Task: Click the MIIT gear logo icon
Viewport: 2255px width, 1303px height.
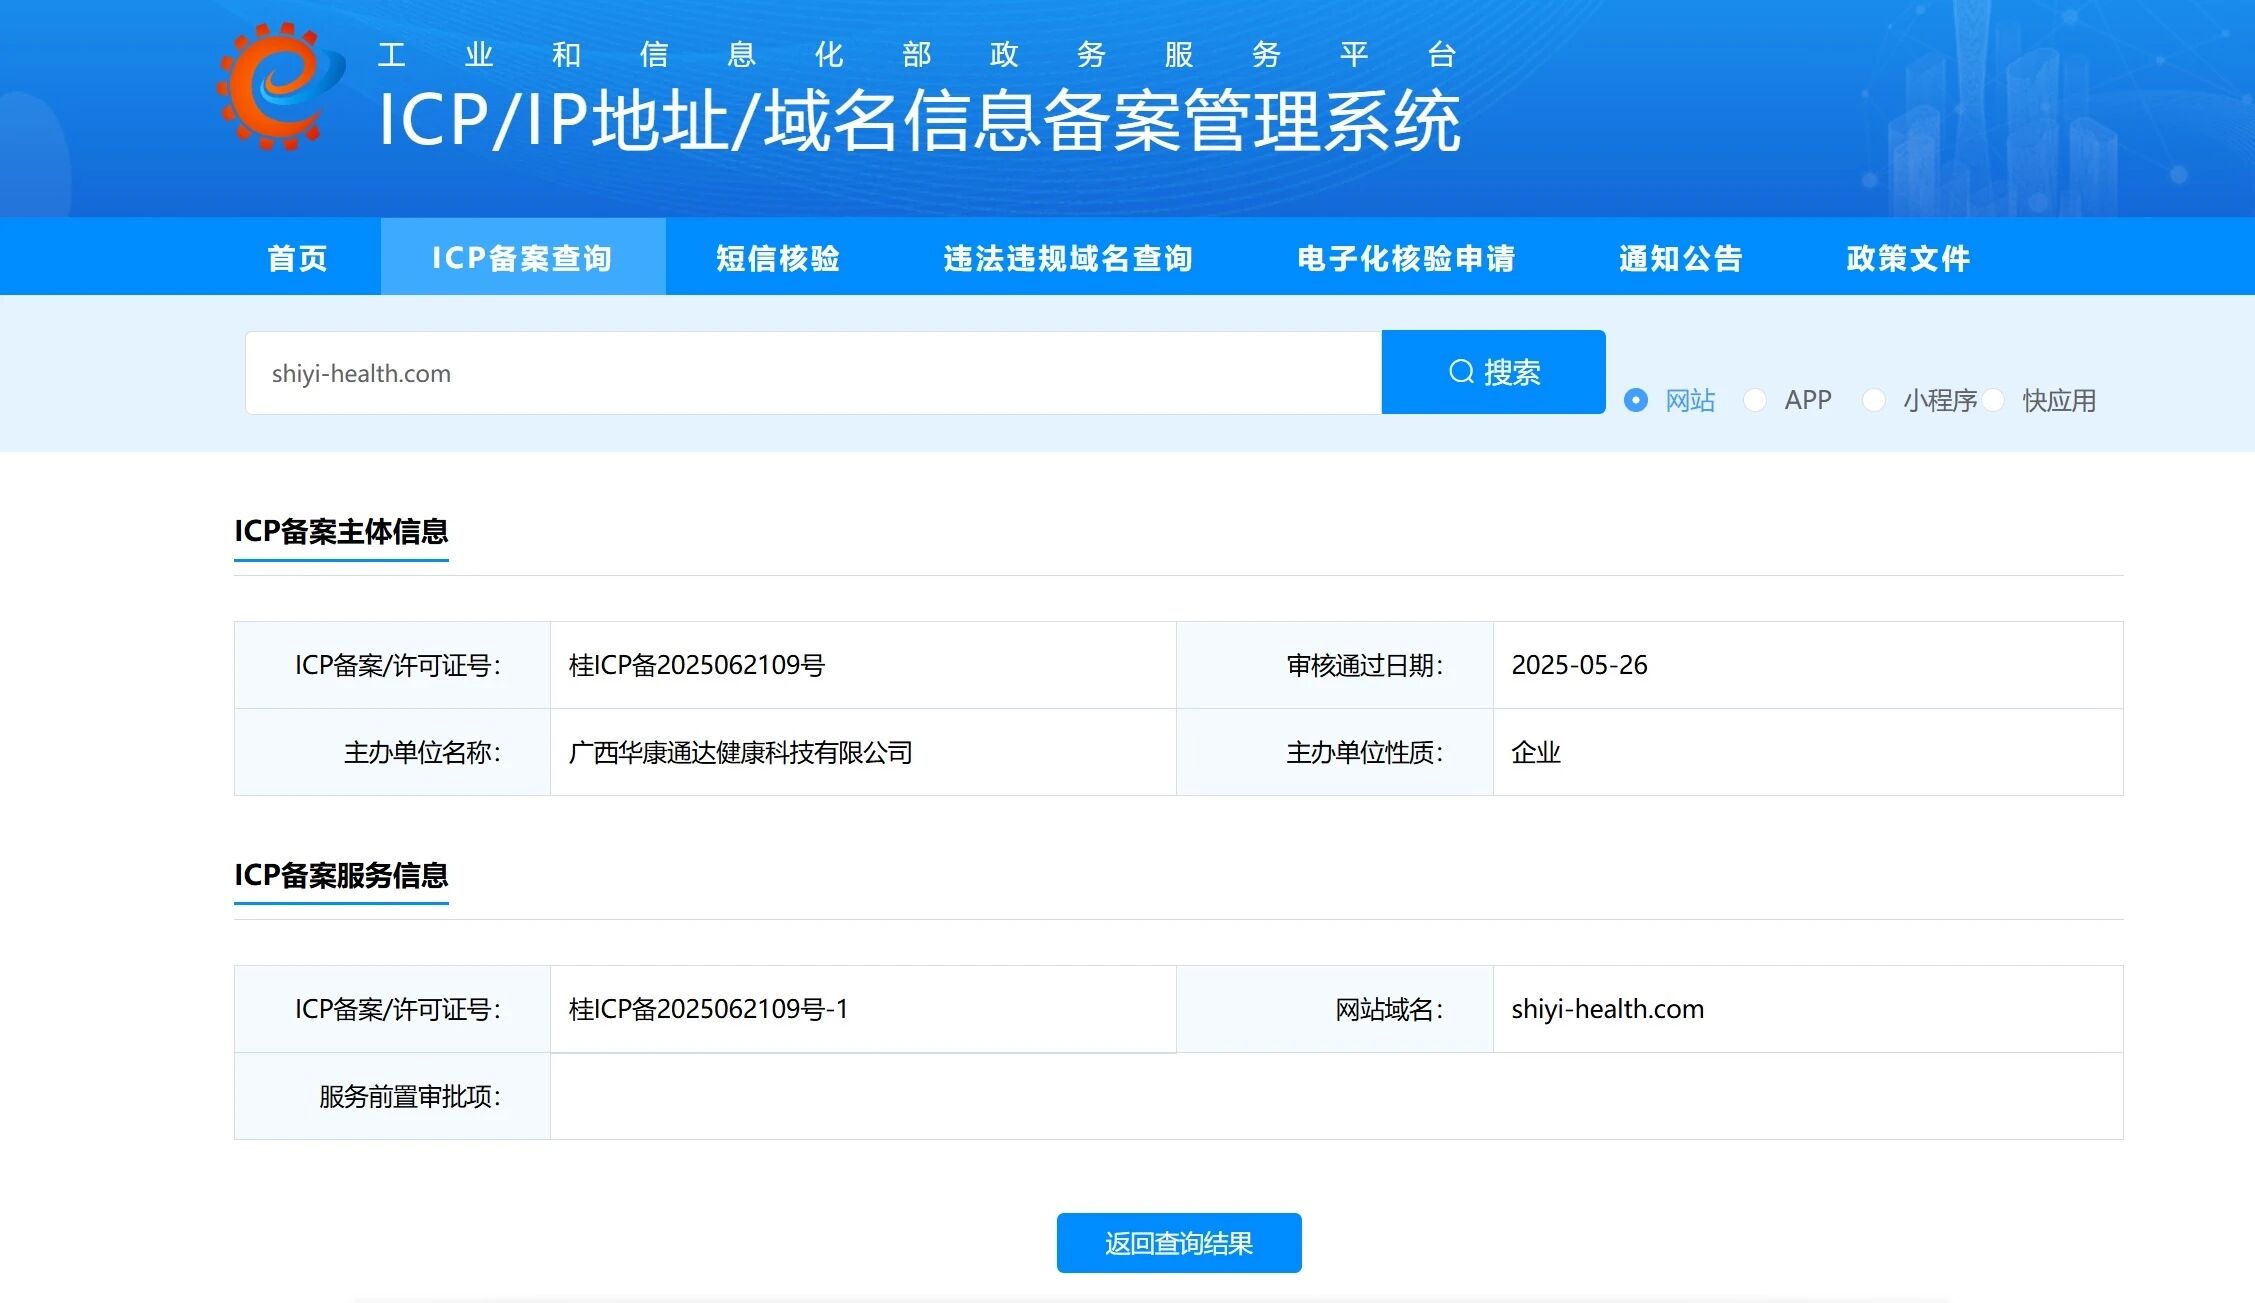Action: 279,86
